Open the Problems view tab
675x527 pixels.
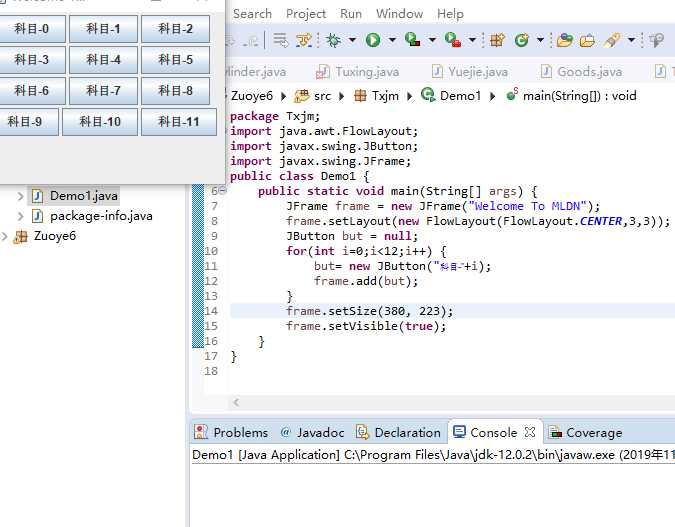(231, 432)
